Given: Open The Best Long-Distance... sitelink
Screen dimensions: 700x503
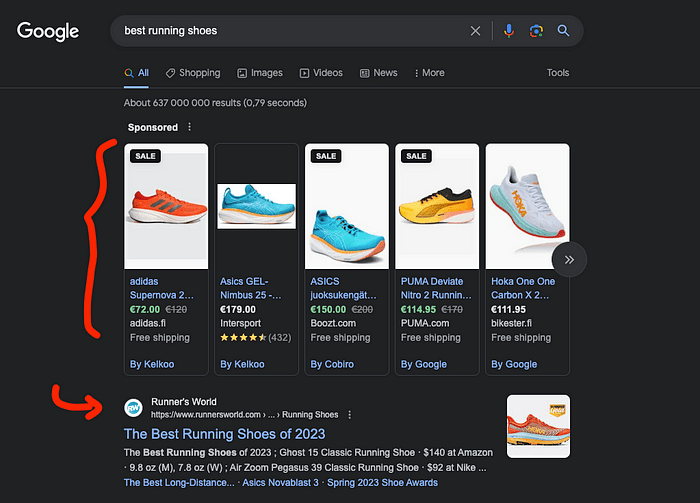Looking at the screenshot, I should click(179, 482).
